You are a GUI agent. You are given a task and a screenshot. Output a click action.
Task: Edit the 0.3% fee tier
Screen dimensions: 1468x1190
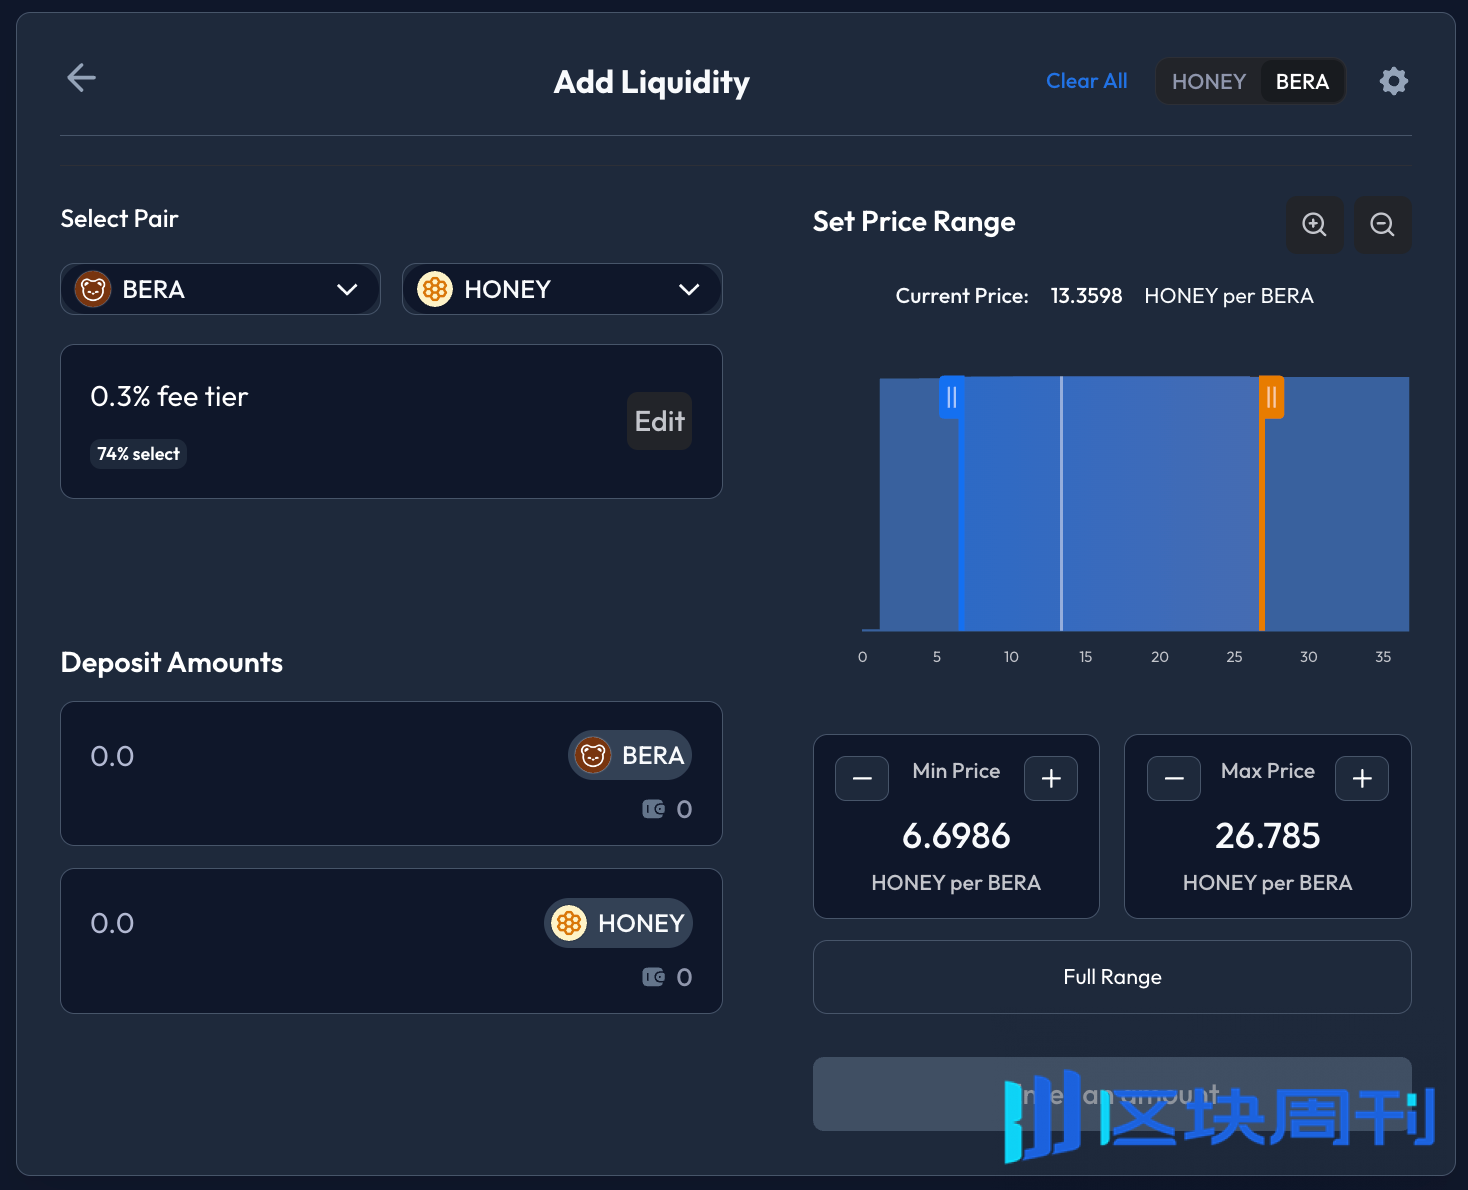point(659,421)
